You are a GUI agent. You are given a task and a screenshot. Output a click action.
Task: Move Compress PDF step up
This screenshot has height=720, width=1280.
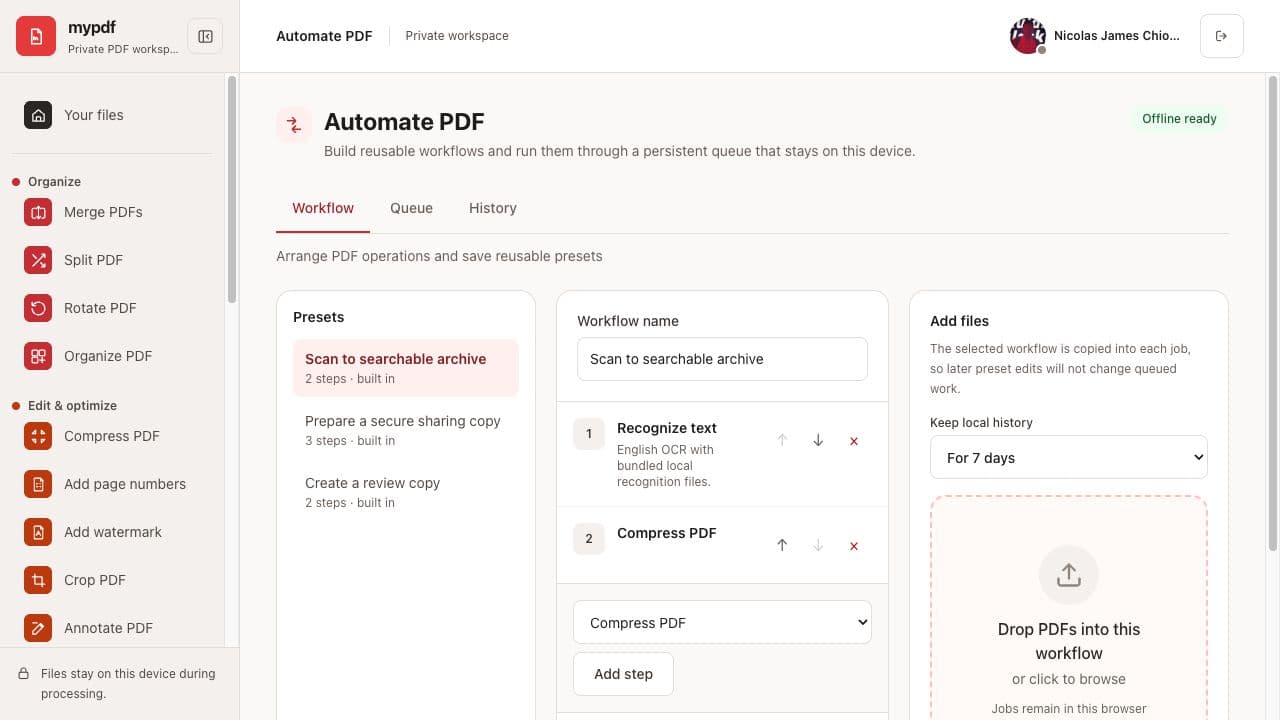(x=782, y=546)
